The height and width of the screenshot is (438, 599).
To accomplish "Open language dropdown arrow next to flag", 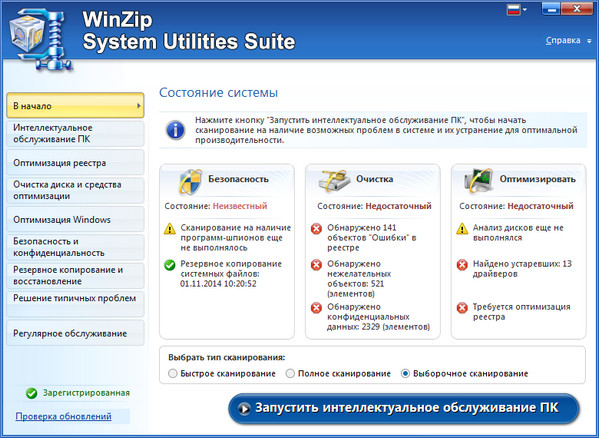I will coord(525,10).
